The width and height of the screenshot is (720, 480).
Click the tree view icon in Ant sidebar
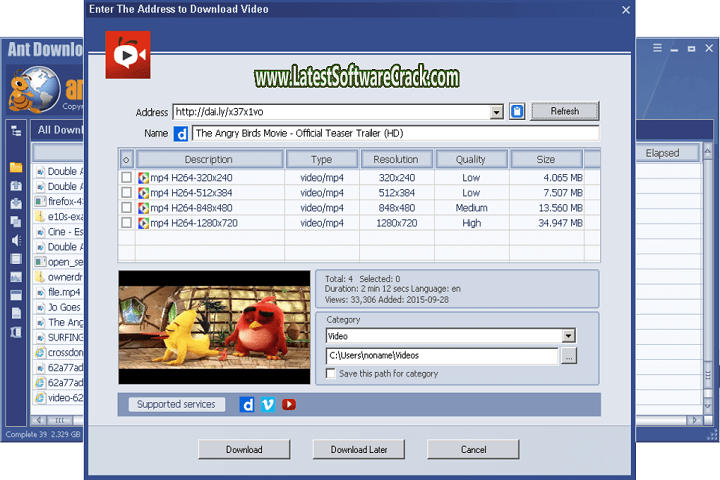16,131
